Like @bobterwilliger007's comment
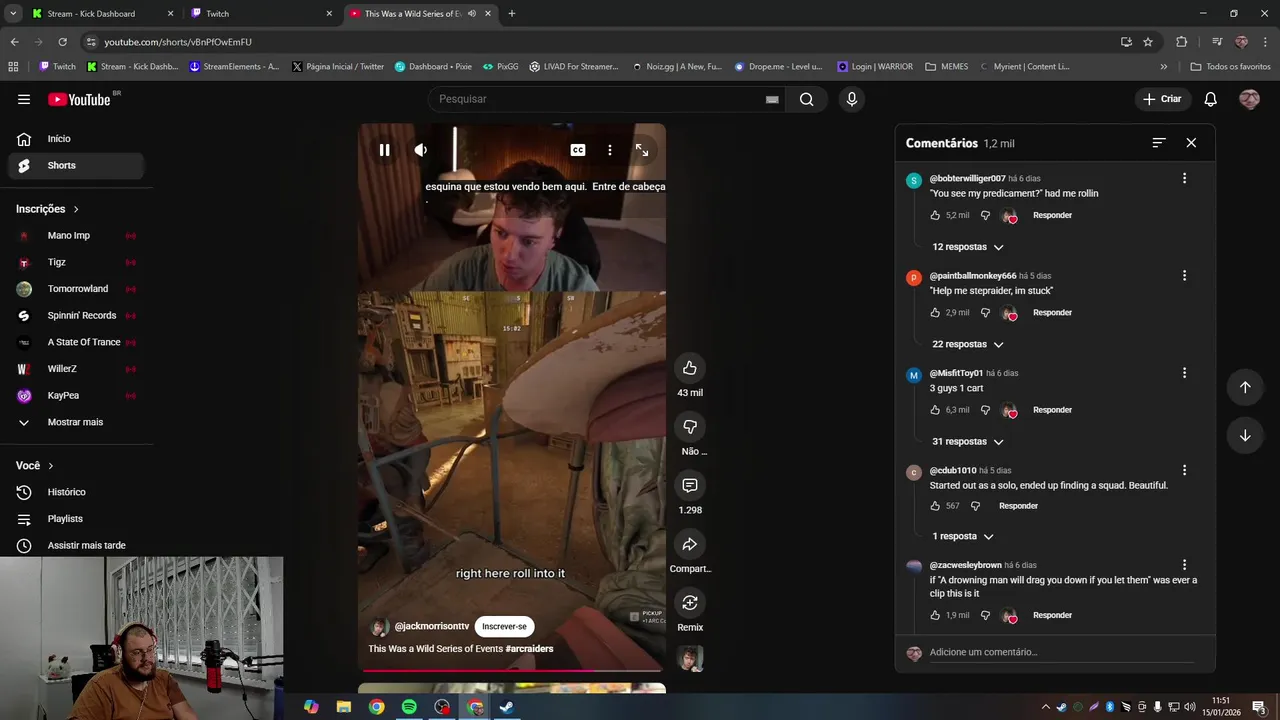Viewport: 1280px width, 720px height. pyautogui.click(x=935, y=215)
